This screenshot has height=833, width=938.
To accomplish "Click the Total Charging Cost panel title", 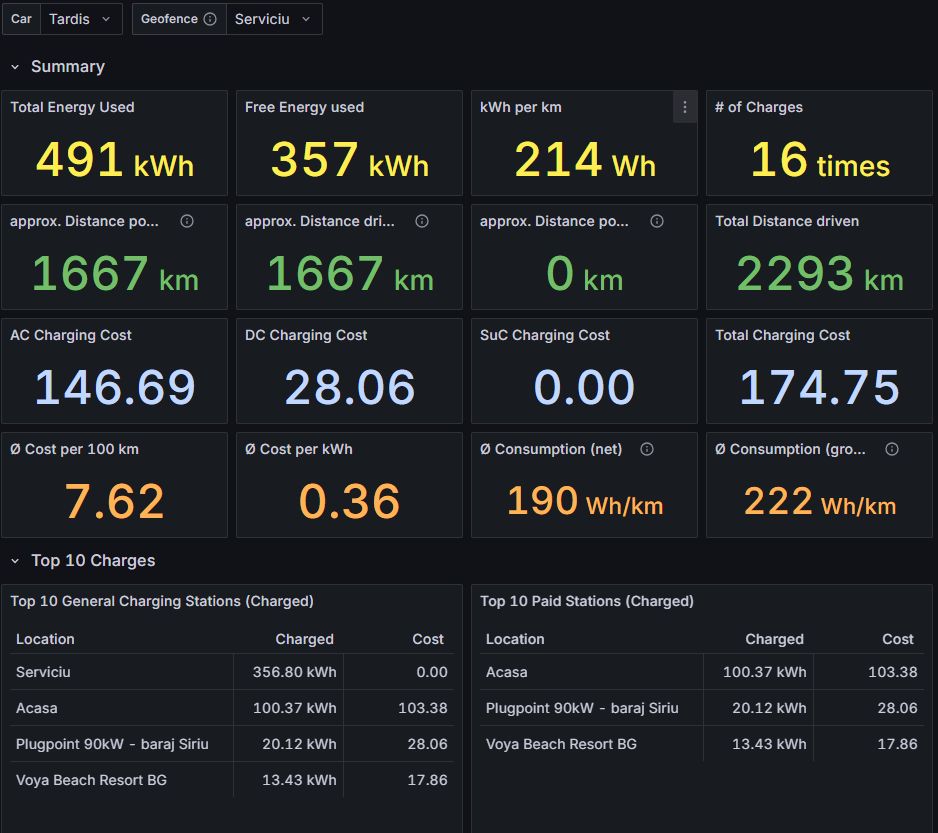I will [x=782, y=335].
